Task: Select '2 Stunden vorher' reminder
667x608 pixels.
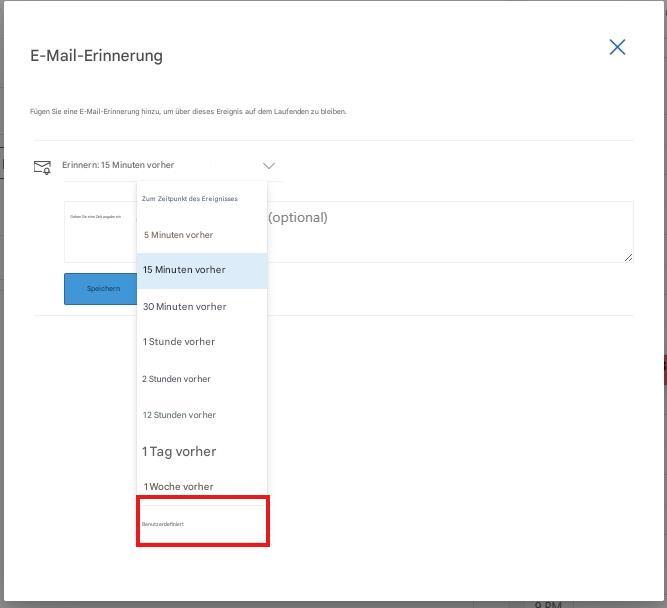Action: [202, 379]
